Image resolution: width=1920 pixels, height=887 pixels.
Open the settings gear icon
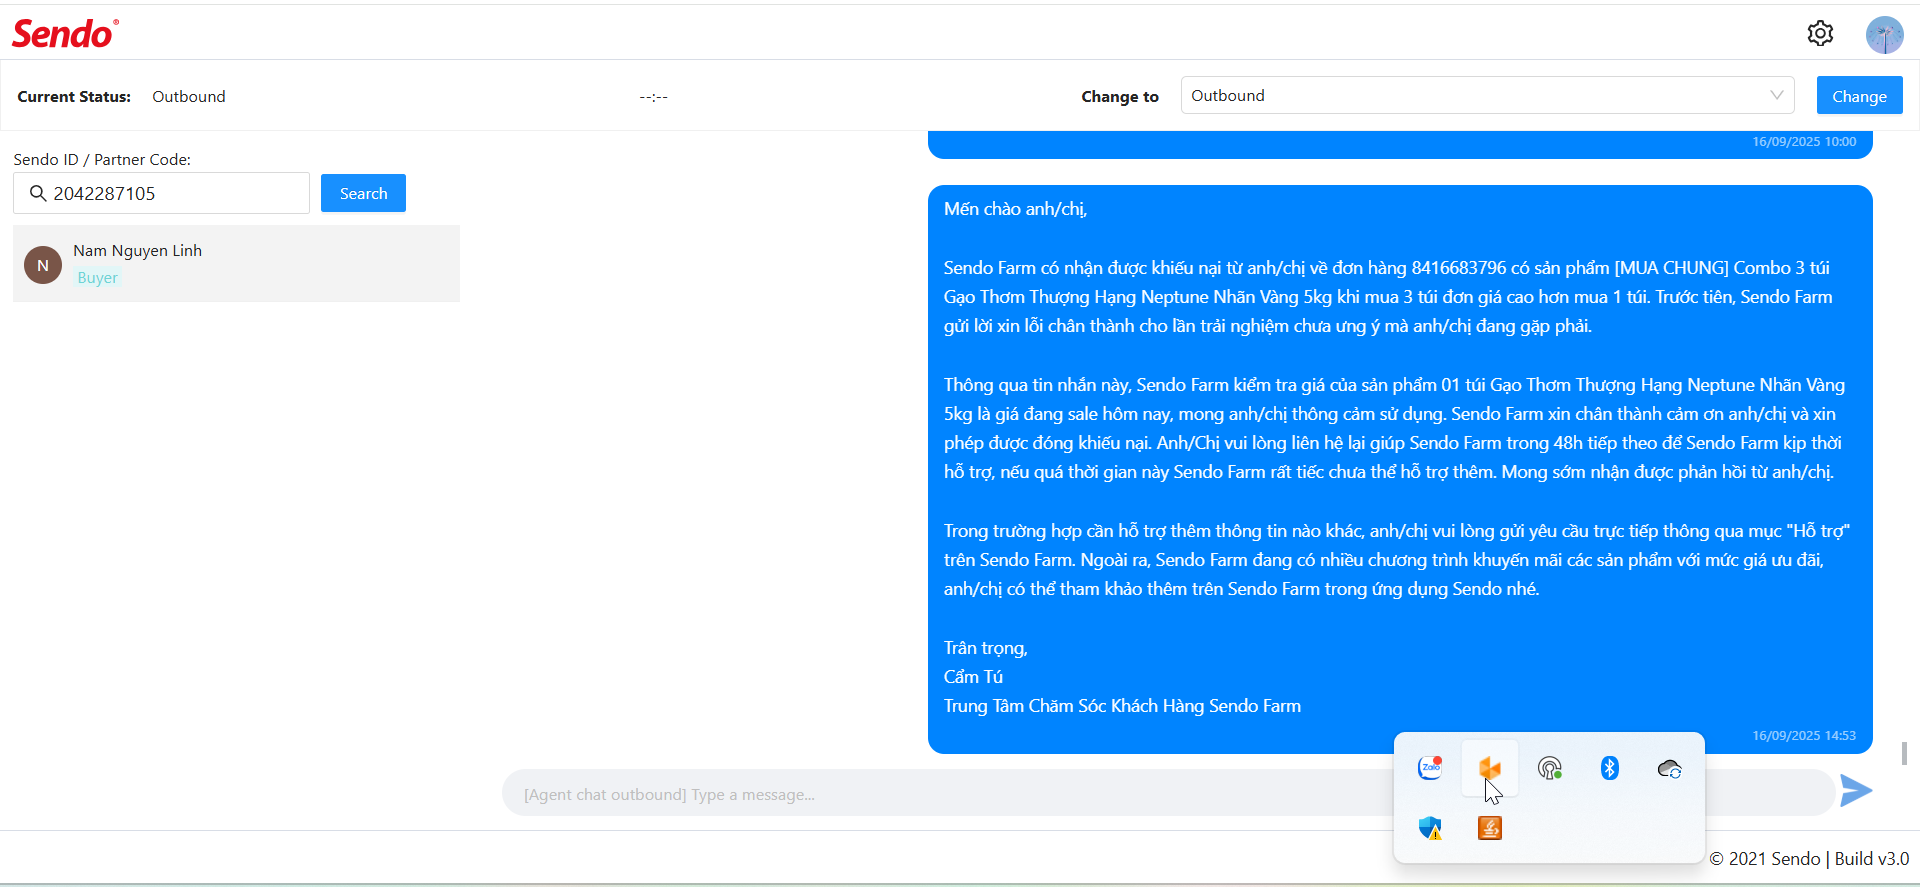click(1820, 34)
